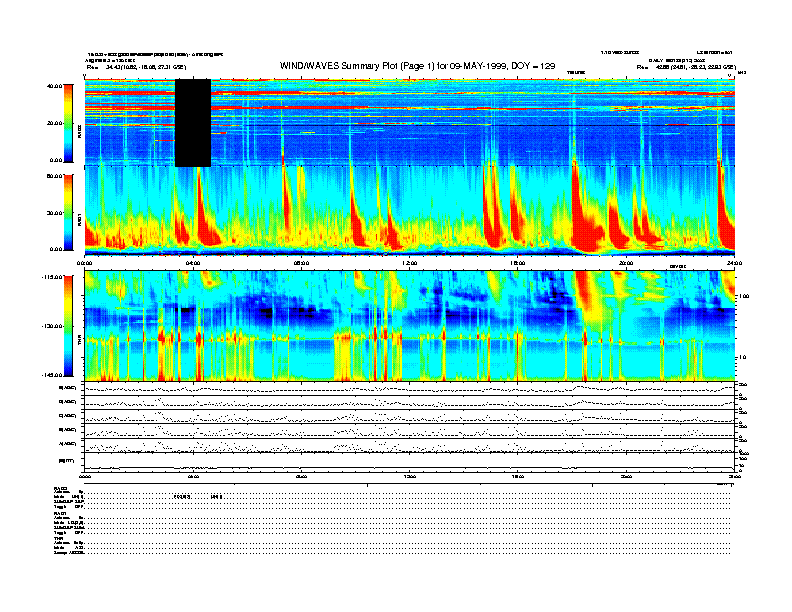Click the 20.00 label on RAD2 scale
Viewport: 792px width, 612px height.
pos(54,123)
